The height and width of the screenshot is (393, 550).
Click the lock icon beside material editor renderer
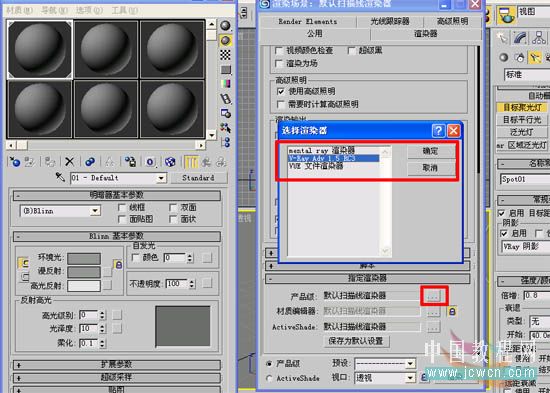point(452,311)
